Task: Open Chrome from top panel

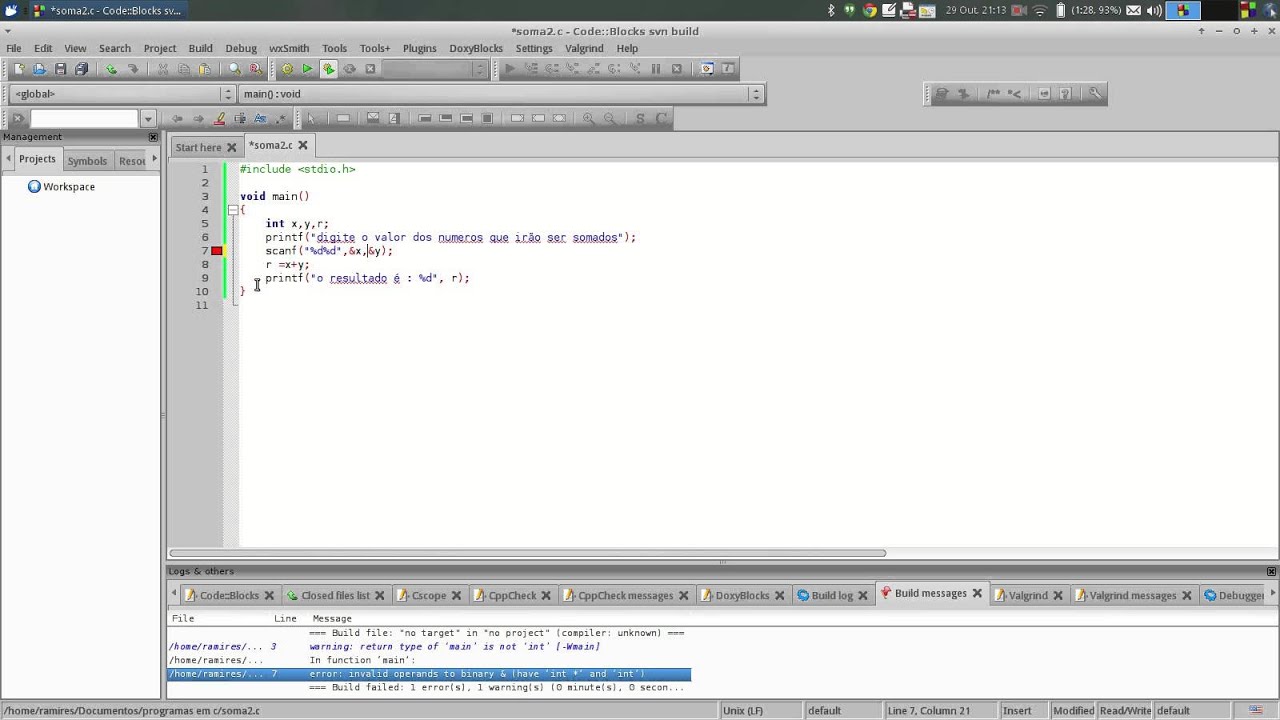Action: pos(870,10)
